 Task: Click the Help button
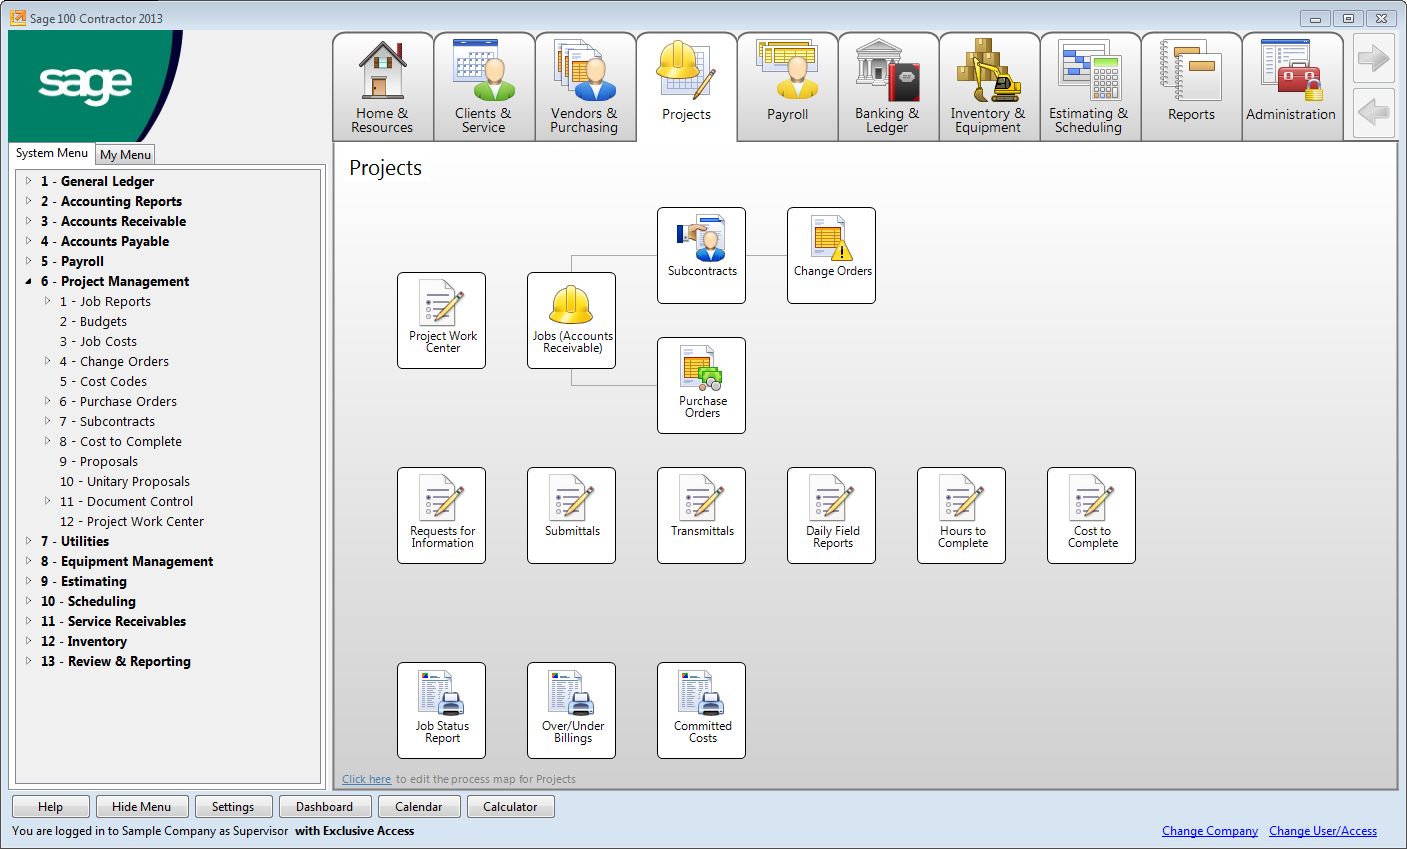(x=50, y=807)
